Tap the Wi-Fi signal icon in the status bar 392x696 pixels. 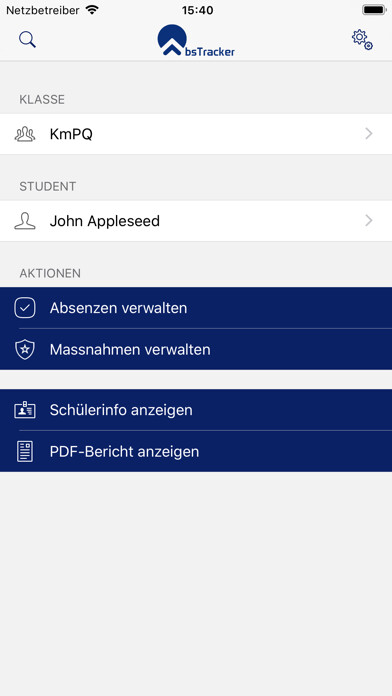(92, 10)
